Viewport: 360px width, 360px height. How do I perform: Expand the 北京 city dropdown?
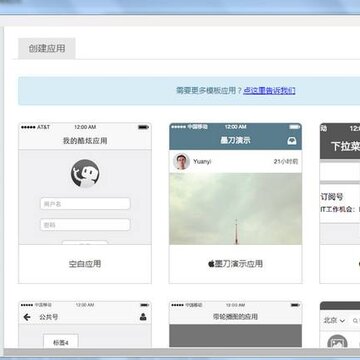[334, 321]
